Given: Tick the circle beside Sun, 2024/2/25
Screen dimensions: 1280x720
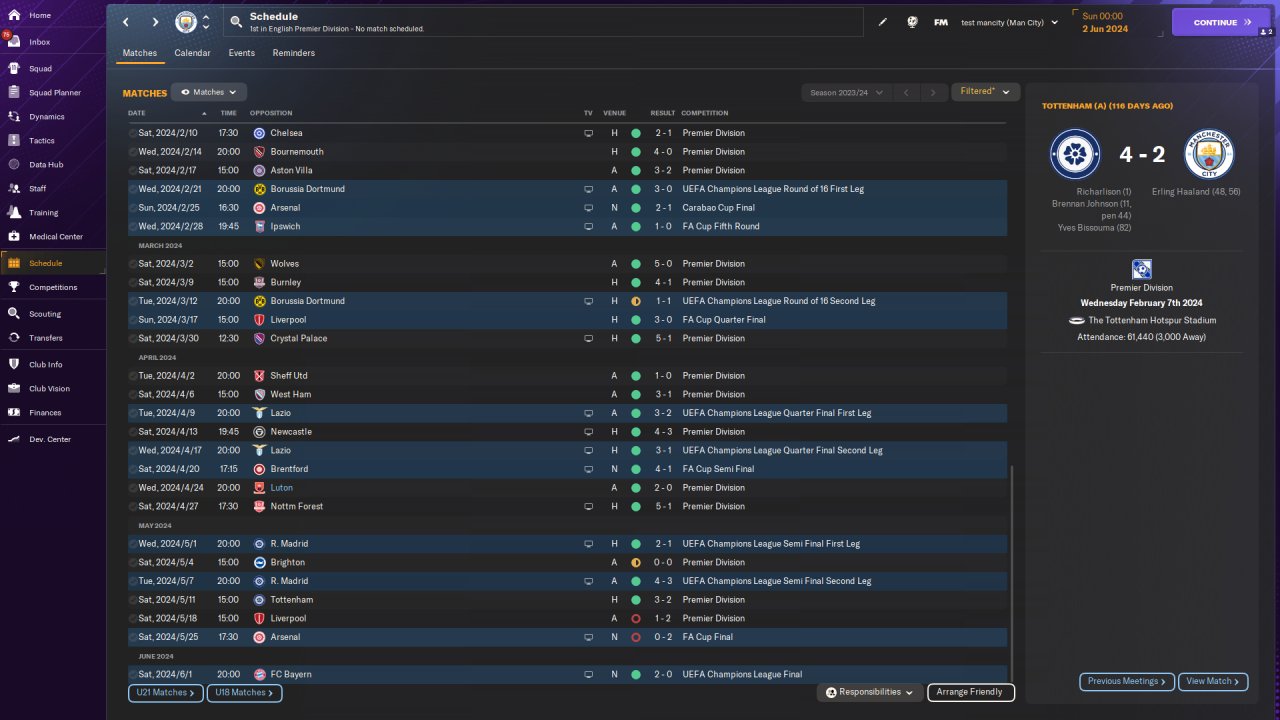Looking at the screenshot, I should coord(133,208).
